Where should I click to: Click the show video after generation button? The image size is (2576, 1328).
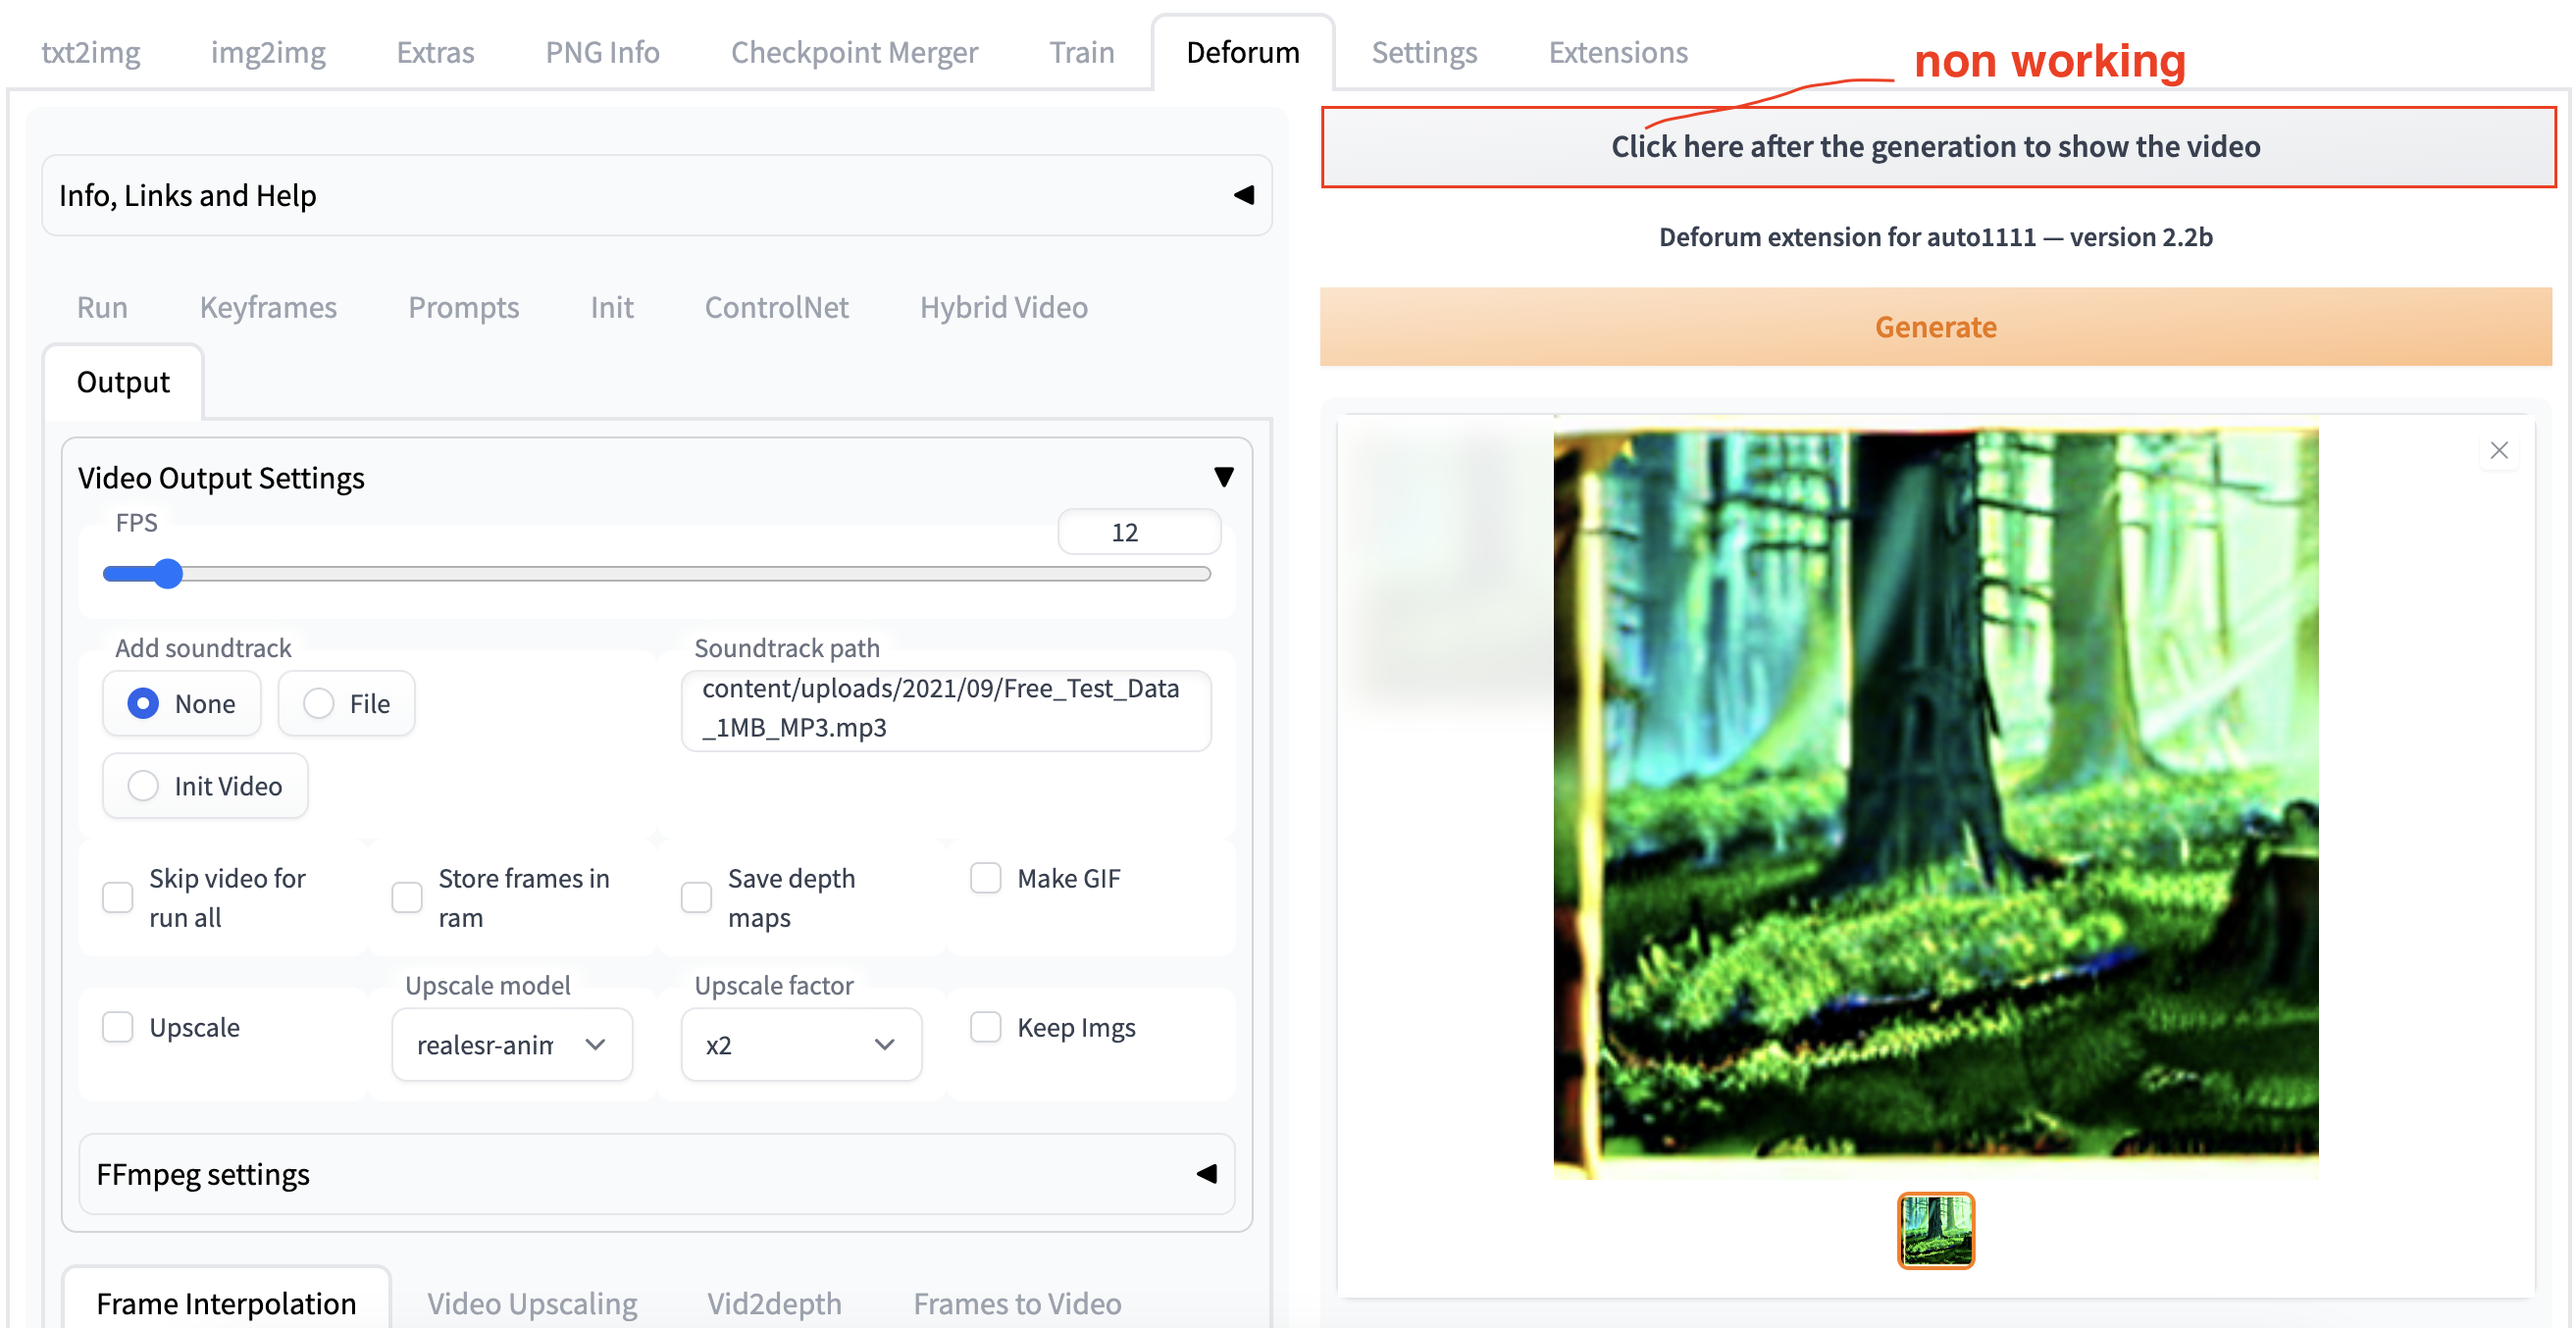pyautogui.click(x=1938, y=147)
